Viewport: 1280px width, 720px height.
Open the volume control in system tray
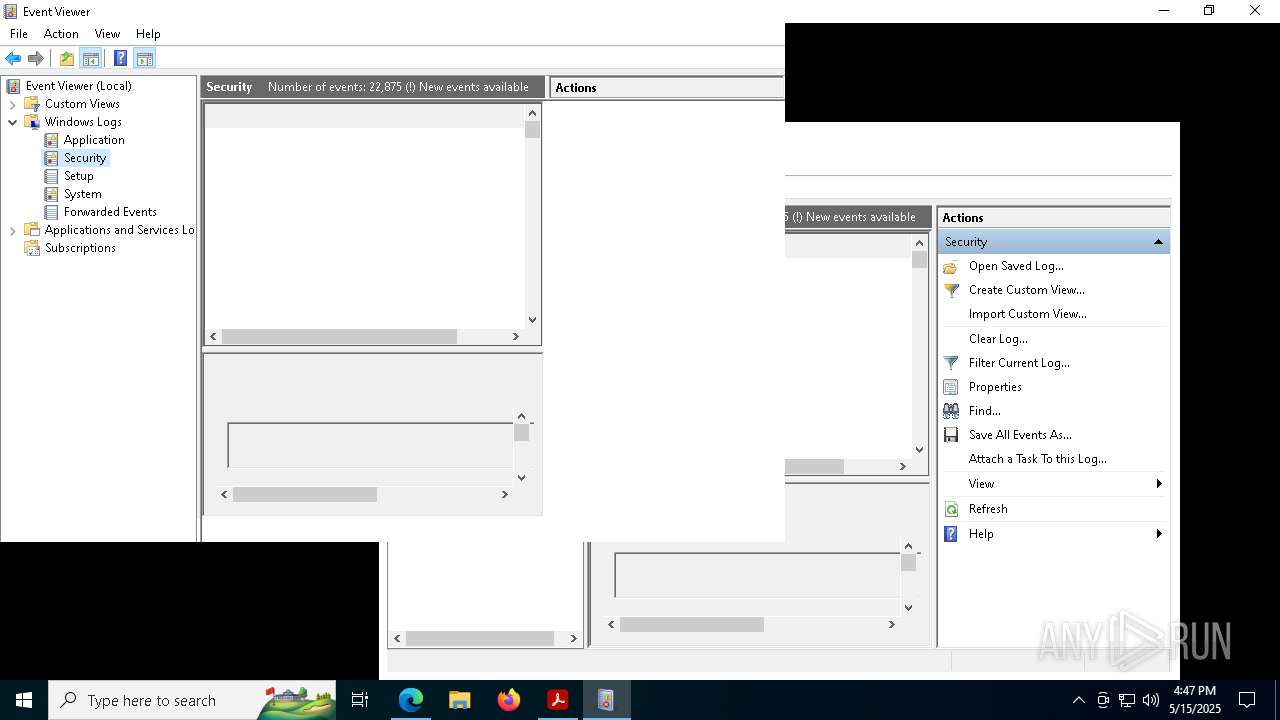[x=1151, y=700]
